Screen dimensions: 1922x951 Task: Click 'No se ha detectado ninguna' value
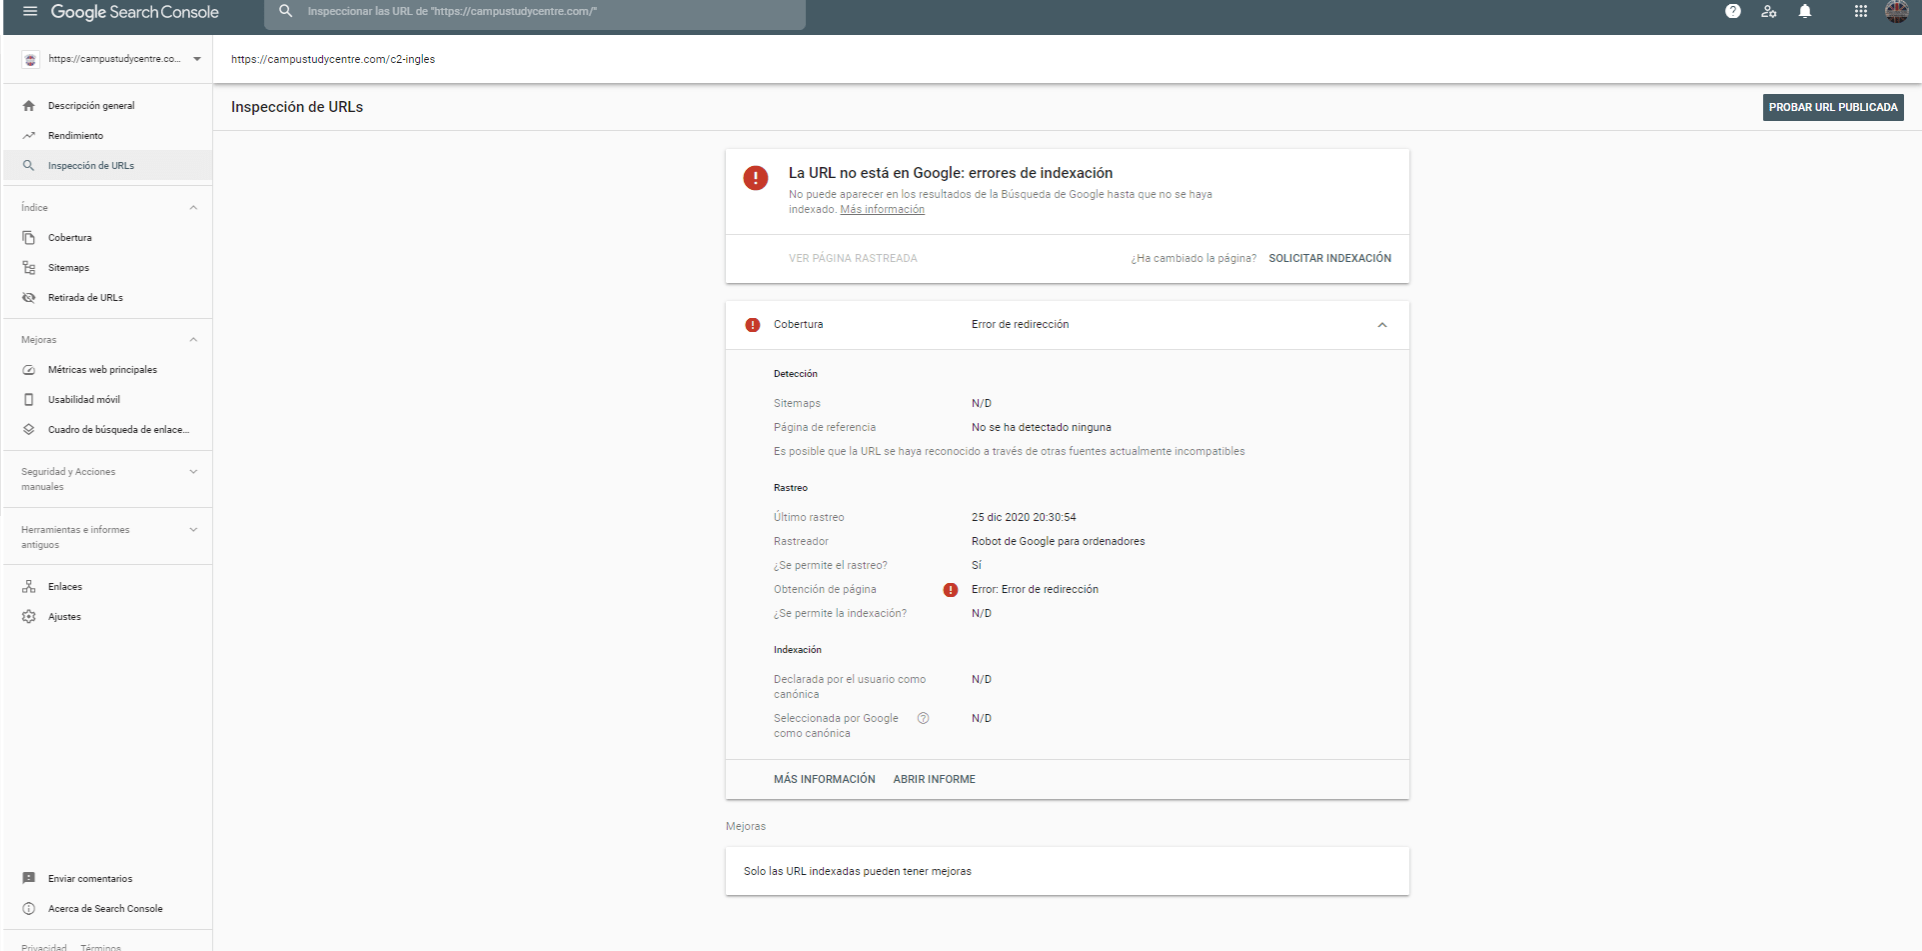1041,428
